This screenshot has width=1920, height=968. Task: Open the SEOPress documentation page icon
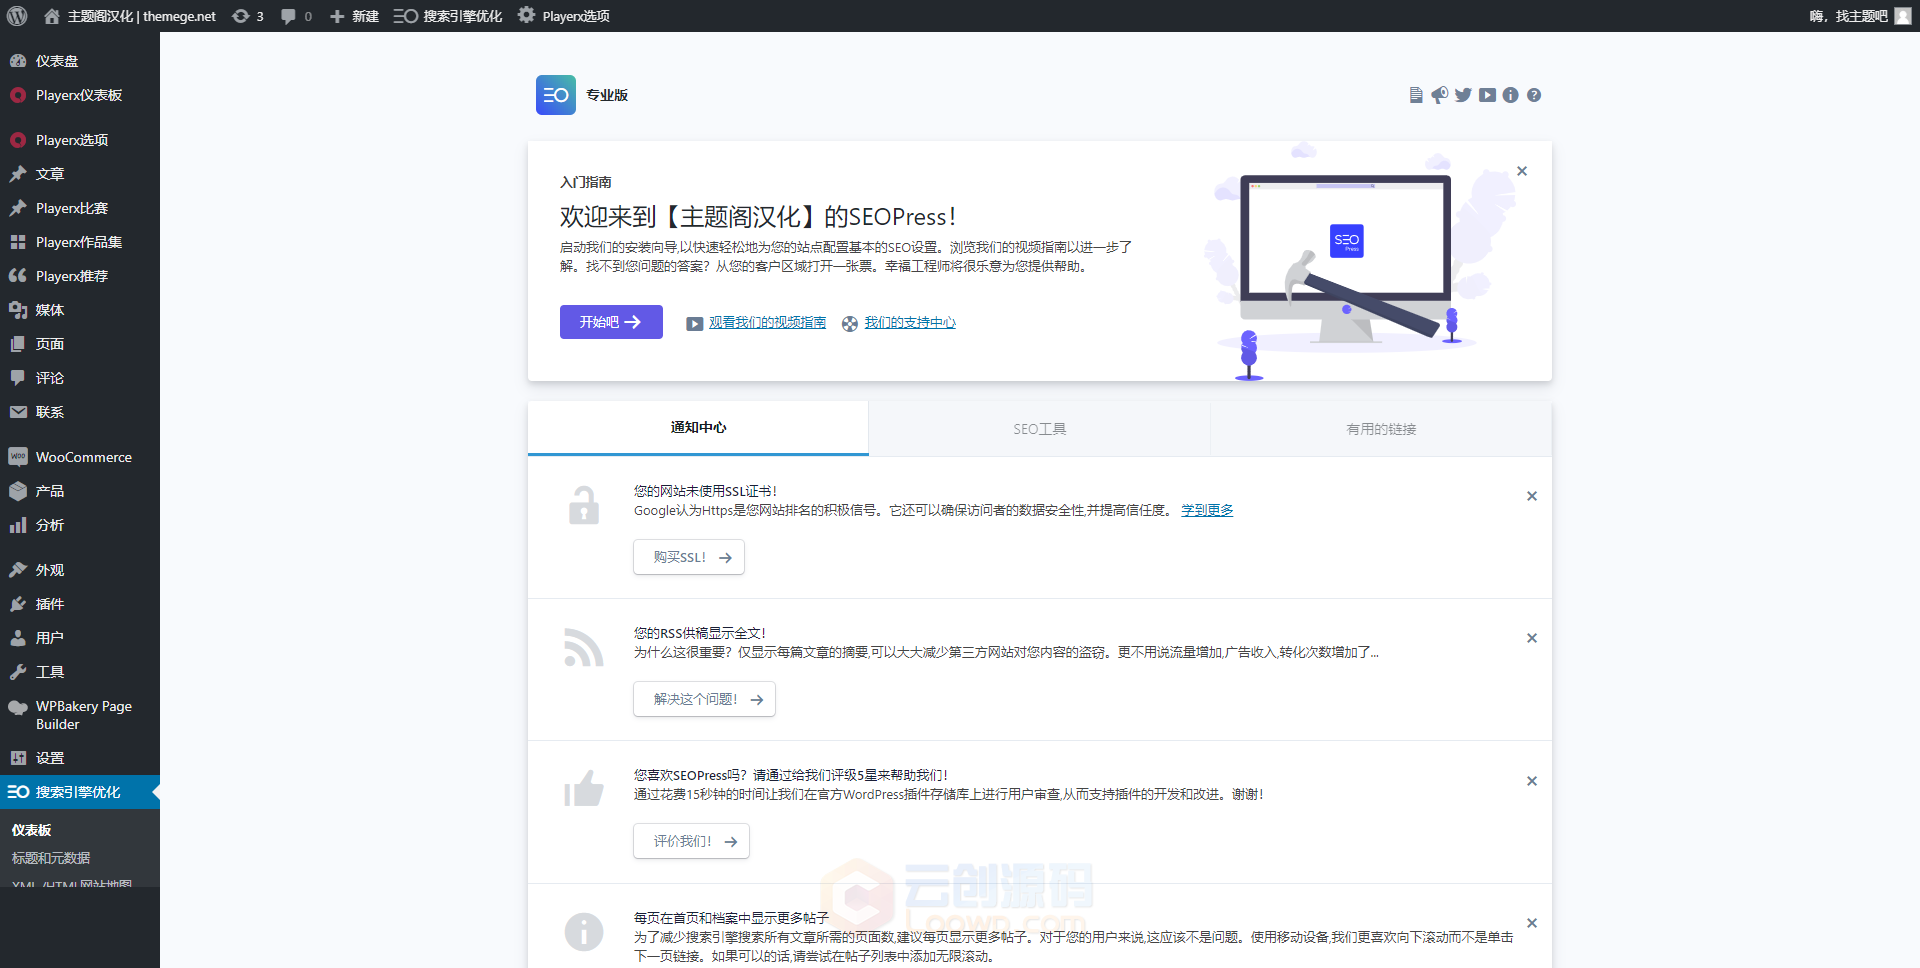pos(1416,95)
